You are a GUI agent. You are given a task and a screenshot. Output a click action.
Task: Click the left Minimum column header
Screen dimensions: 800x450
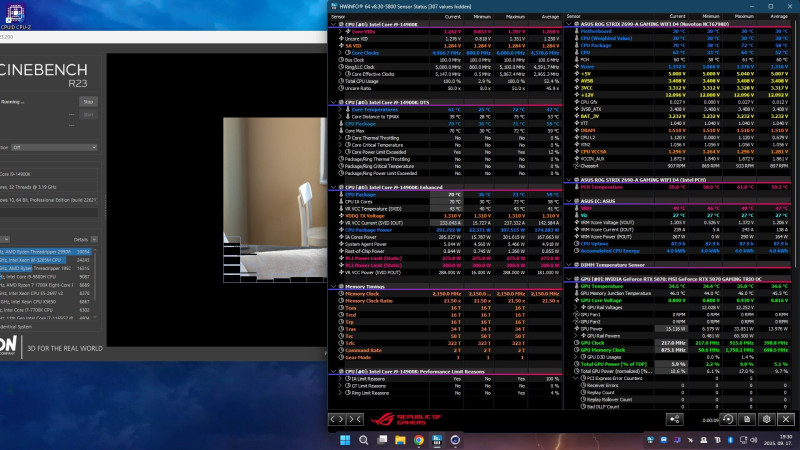tap(482, 17)
